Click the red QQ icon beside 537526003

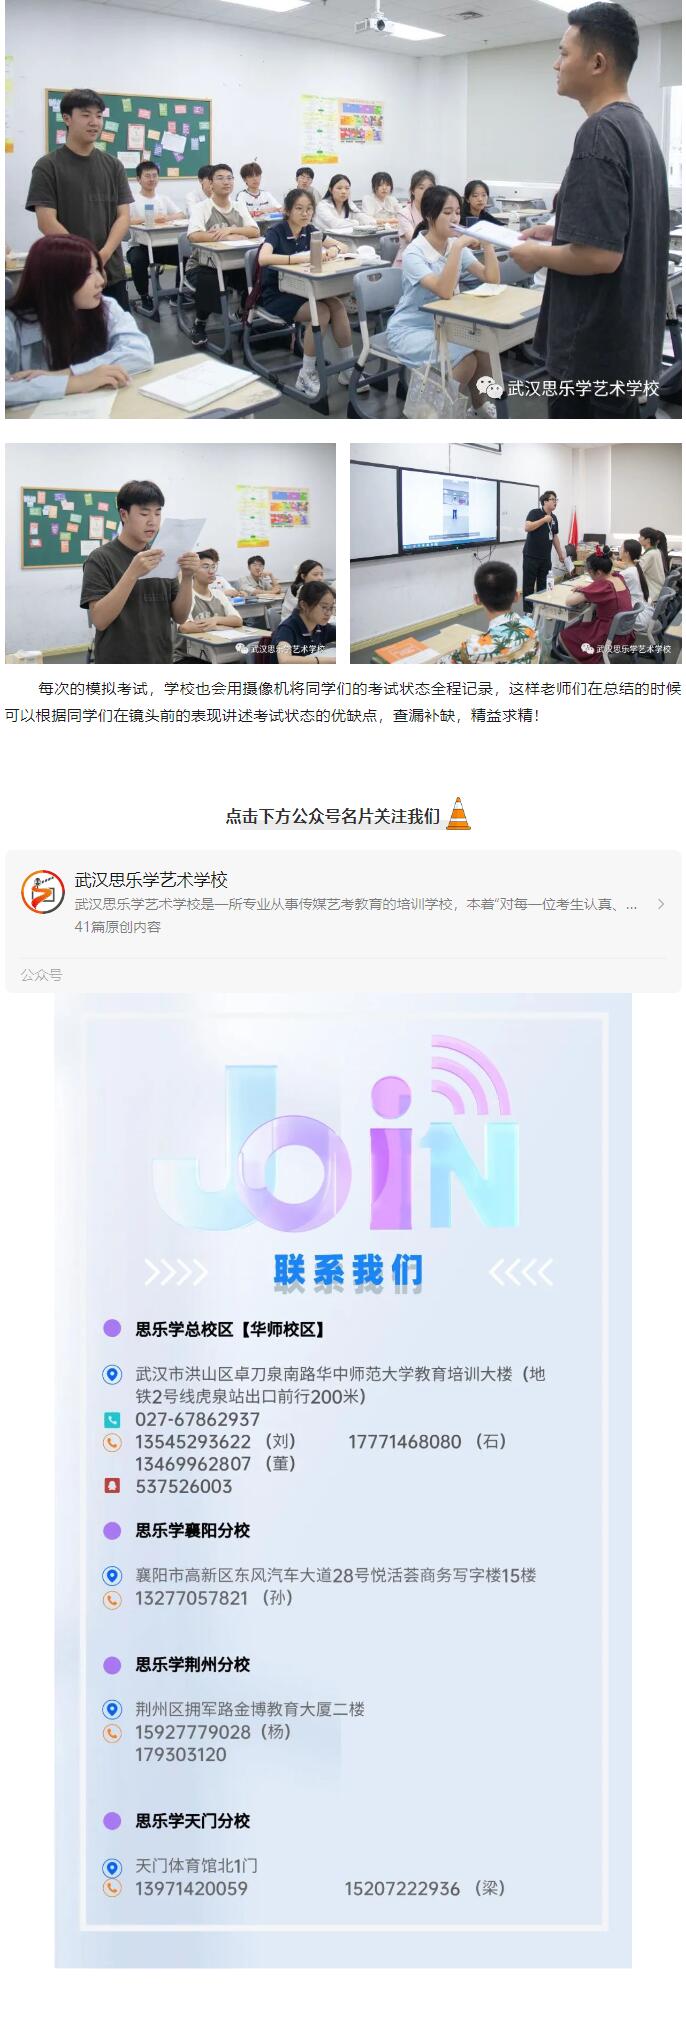112,1486
